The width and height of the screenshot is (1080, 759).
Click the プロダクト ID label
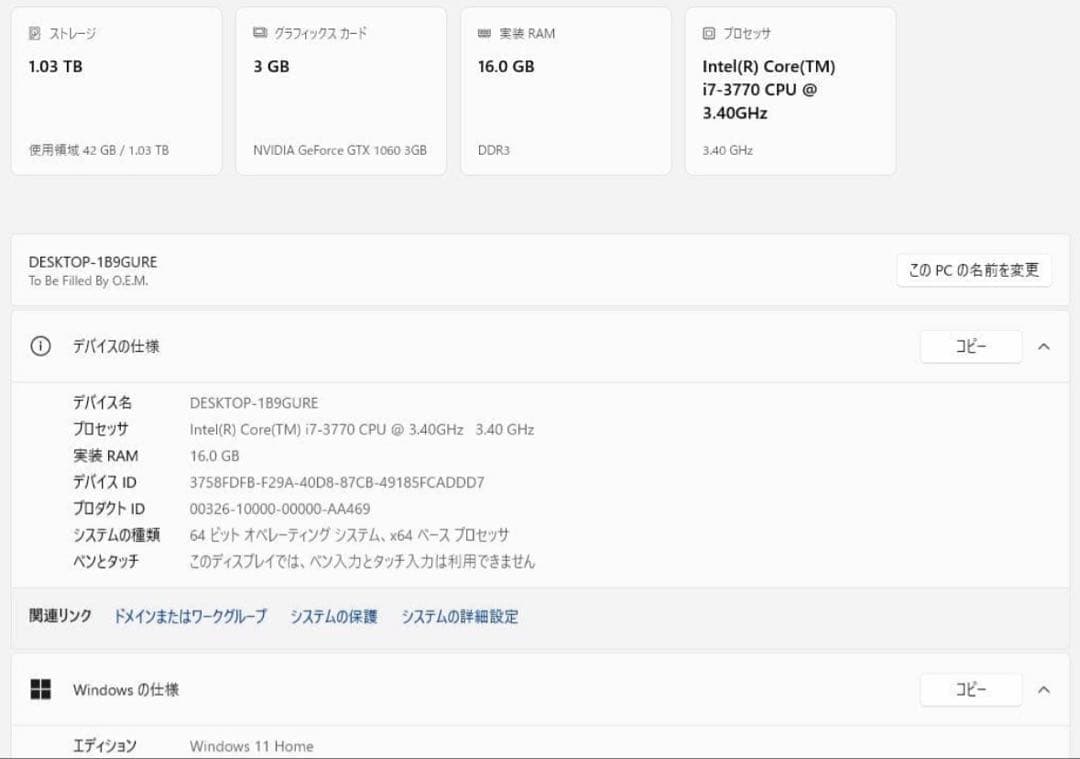(x=109, y=509)
